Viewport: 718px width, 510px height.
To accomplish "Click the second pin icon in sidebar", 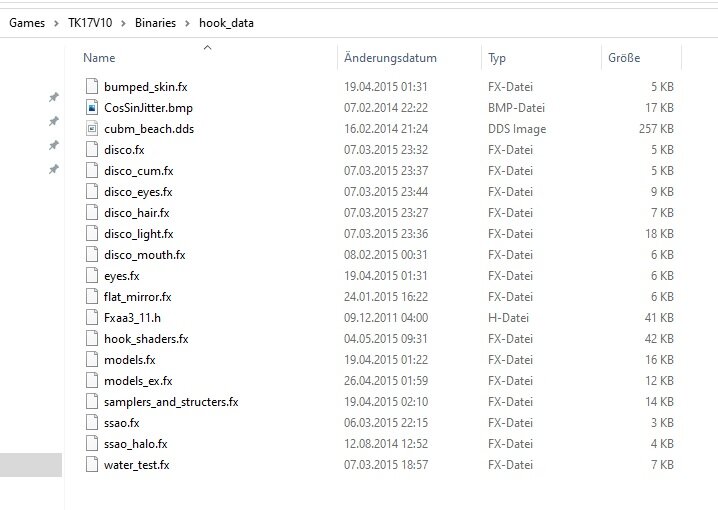I will tap(54, 121).
